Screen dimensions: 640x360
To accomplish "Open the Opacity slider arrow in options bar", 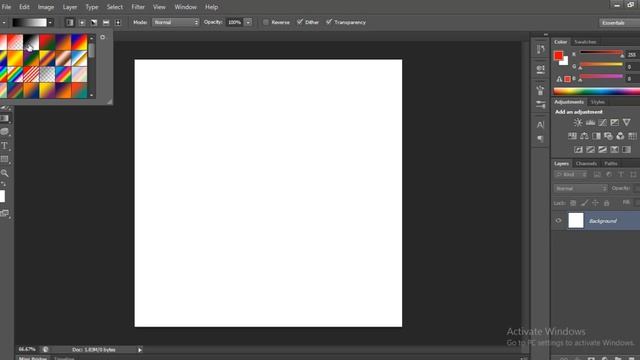I will coord(248,22).
